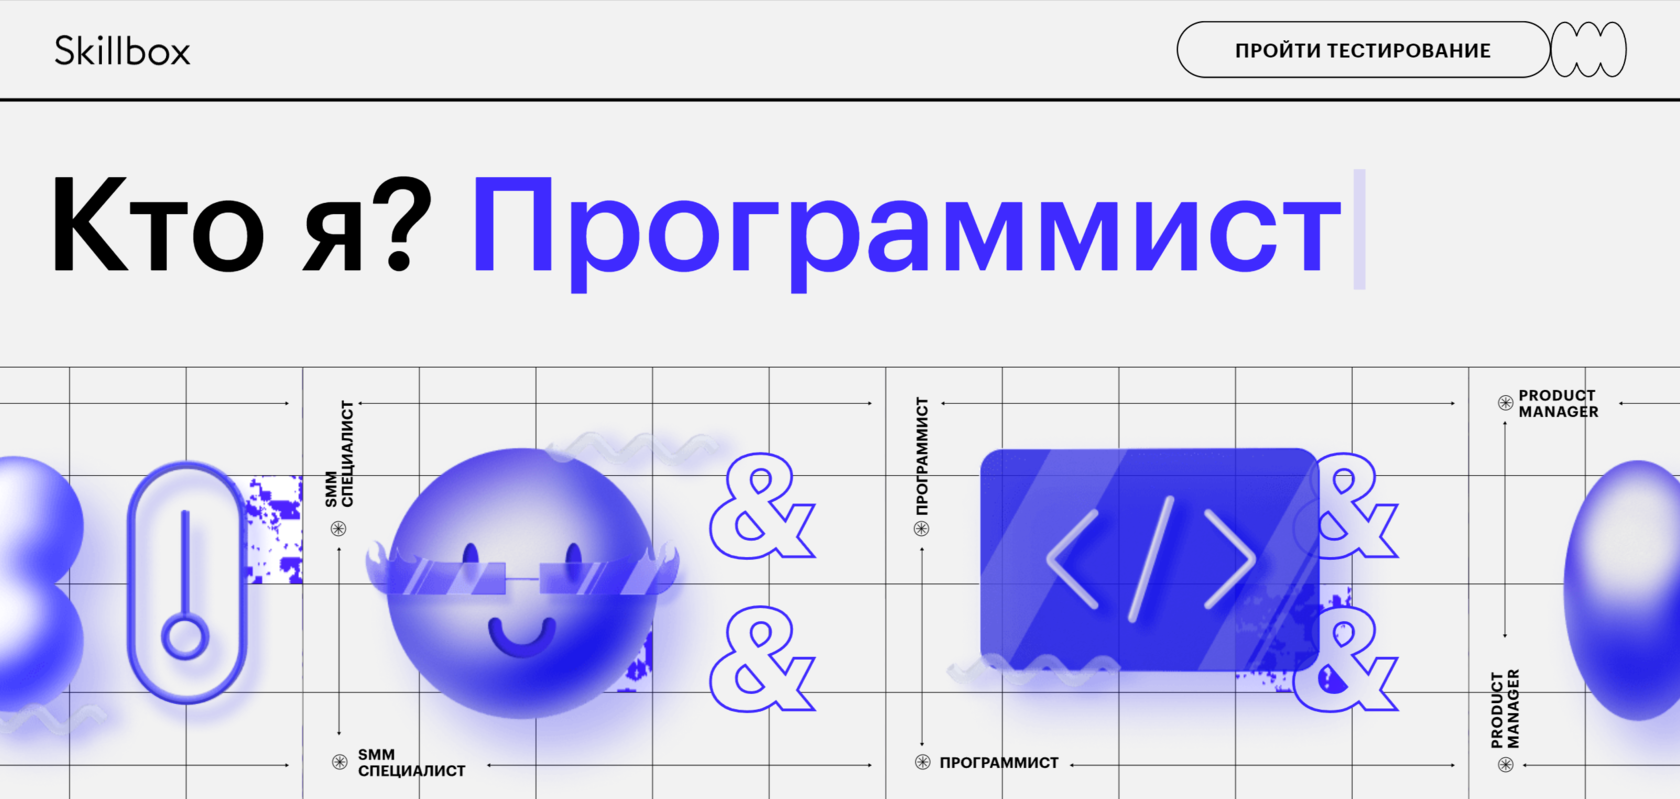Click the black heading text Кто я?

[242, 224]
